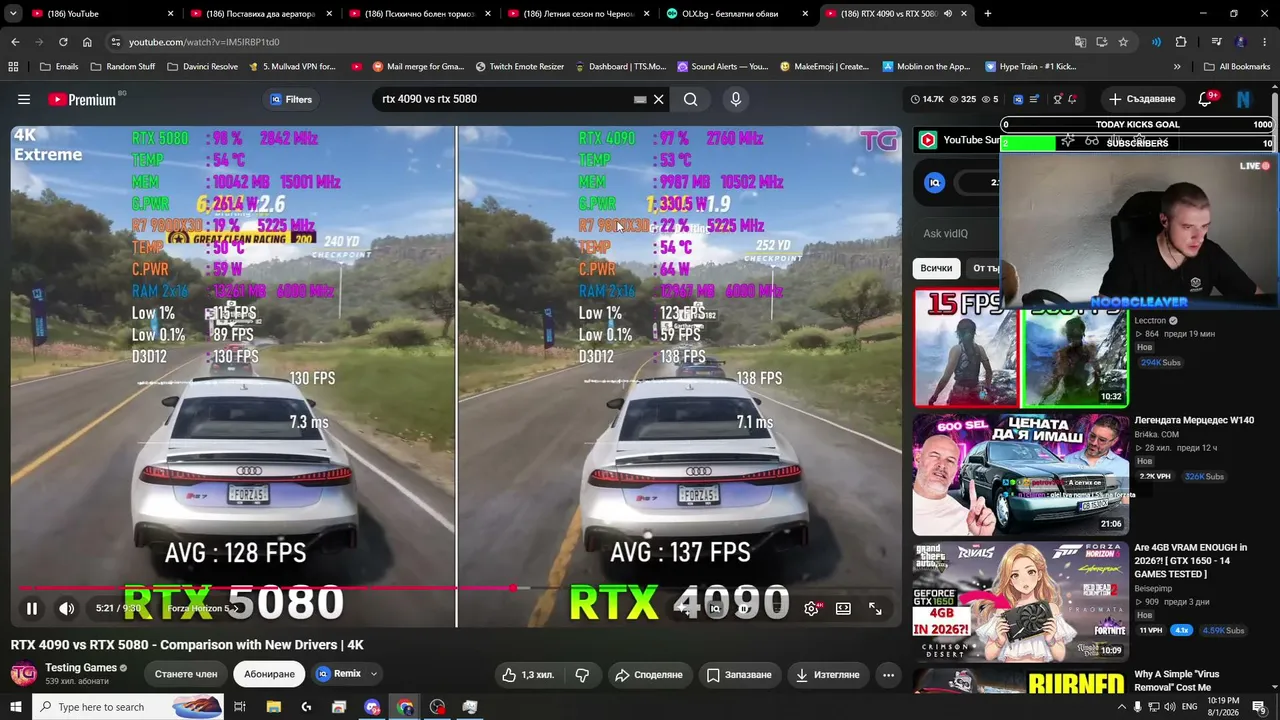Switch to the Летния сезон по Черном tab
The height and width of the screenshot is (720, 1280).
pyautogui.click(x=577, y=14)
